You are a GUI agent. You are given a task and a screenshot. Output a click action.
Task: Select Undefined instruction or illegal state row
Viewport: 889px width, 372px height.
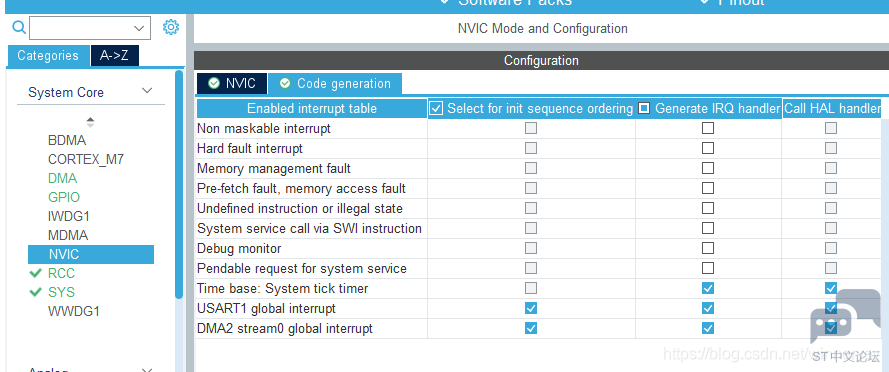[539, 208]
